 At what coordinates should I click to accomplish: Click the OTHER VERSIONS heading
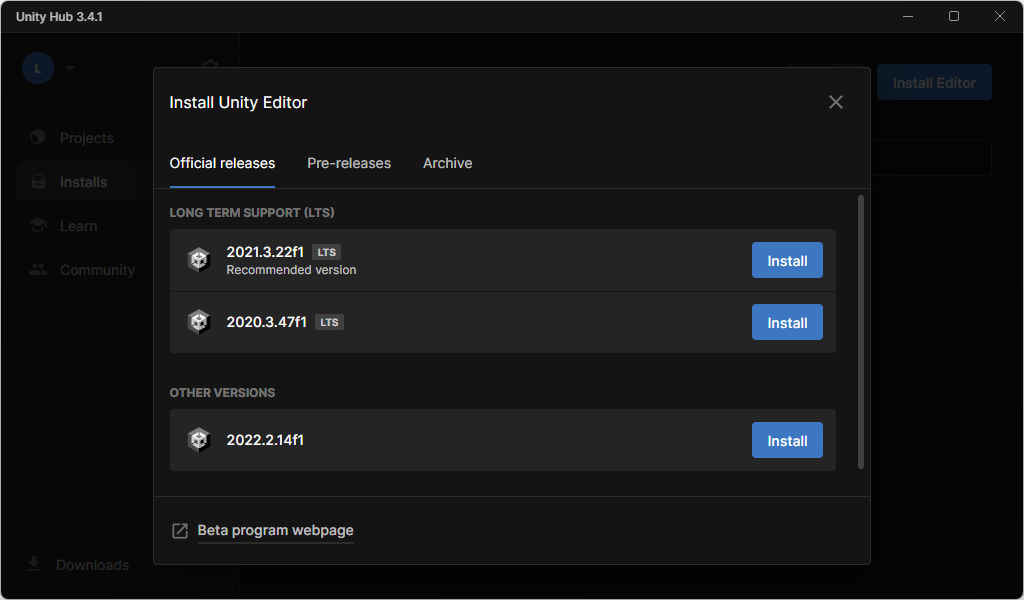pos(222,393)
